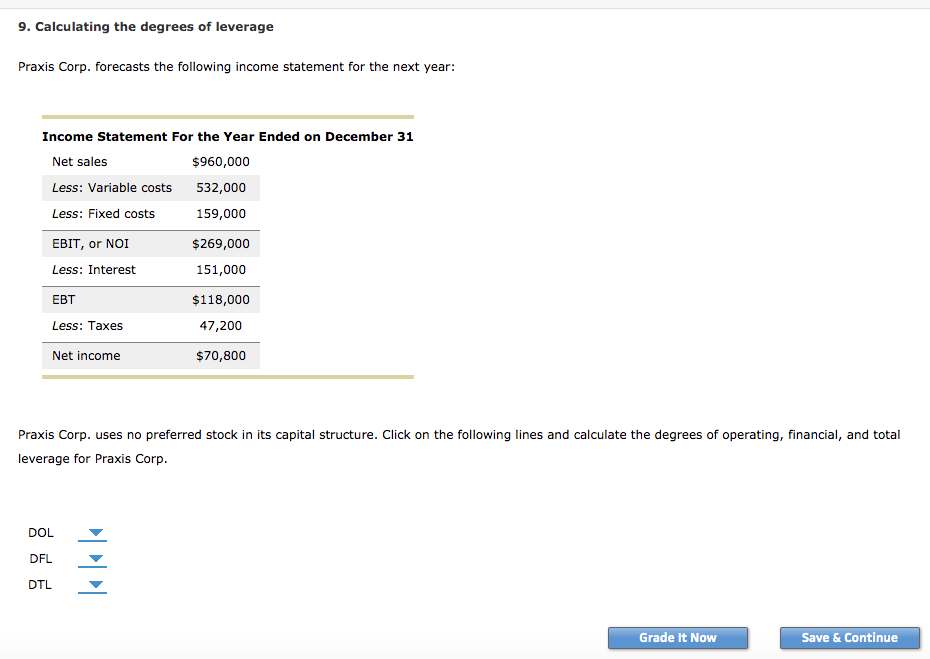Image resolution: width=930 pixels, height=659 pixels.
Task: Open the DFL dropdown
Action: tap(92, 559)
